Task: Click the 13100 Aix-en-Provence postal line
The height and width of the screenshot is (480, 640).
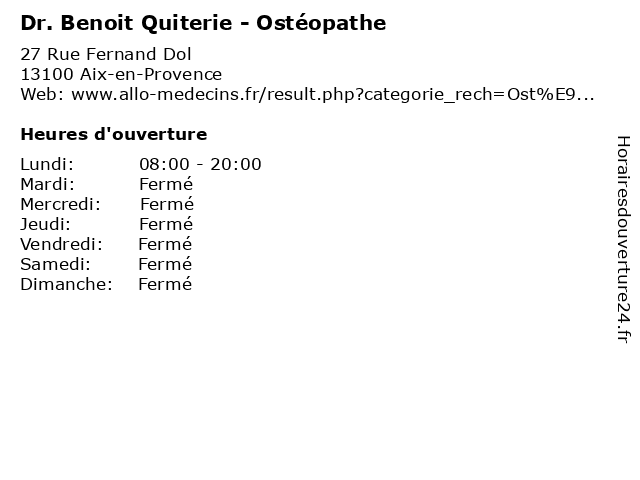Action: point(121,74)
